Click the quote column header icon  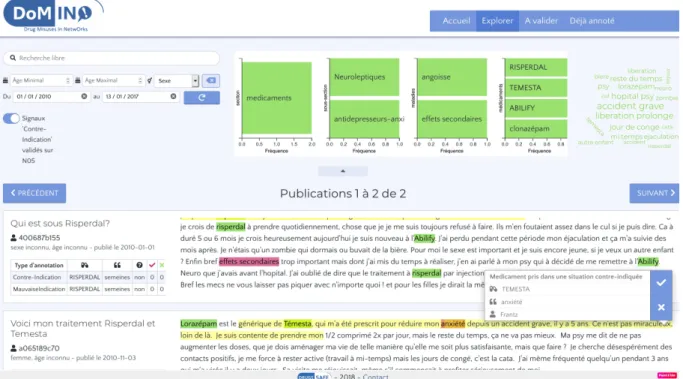[117, 265]
